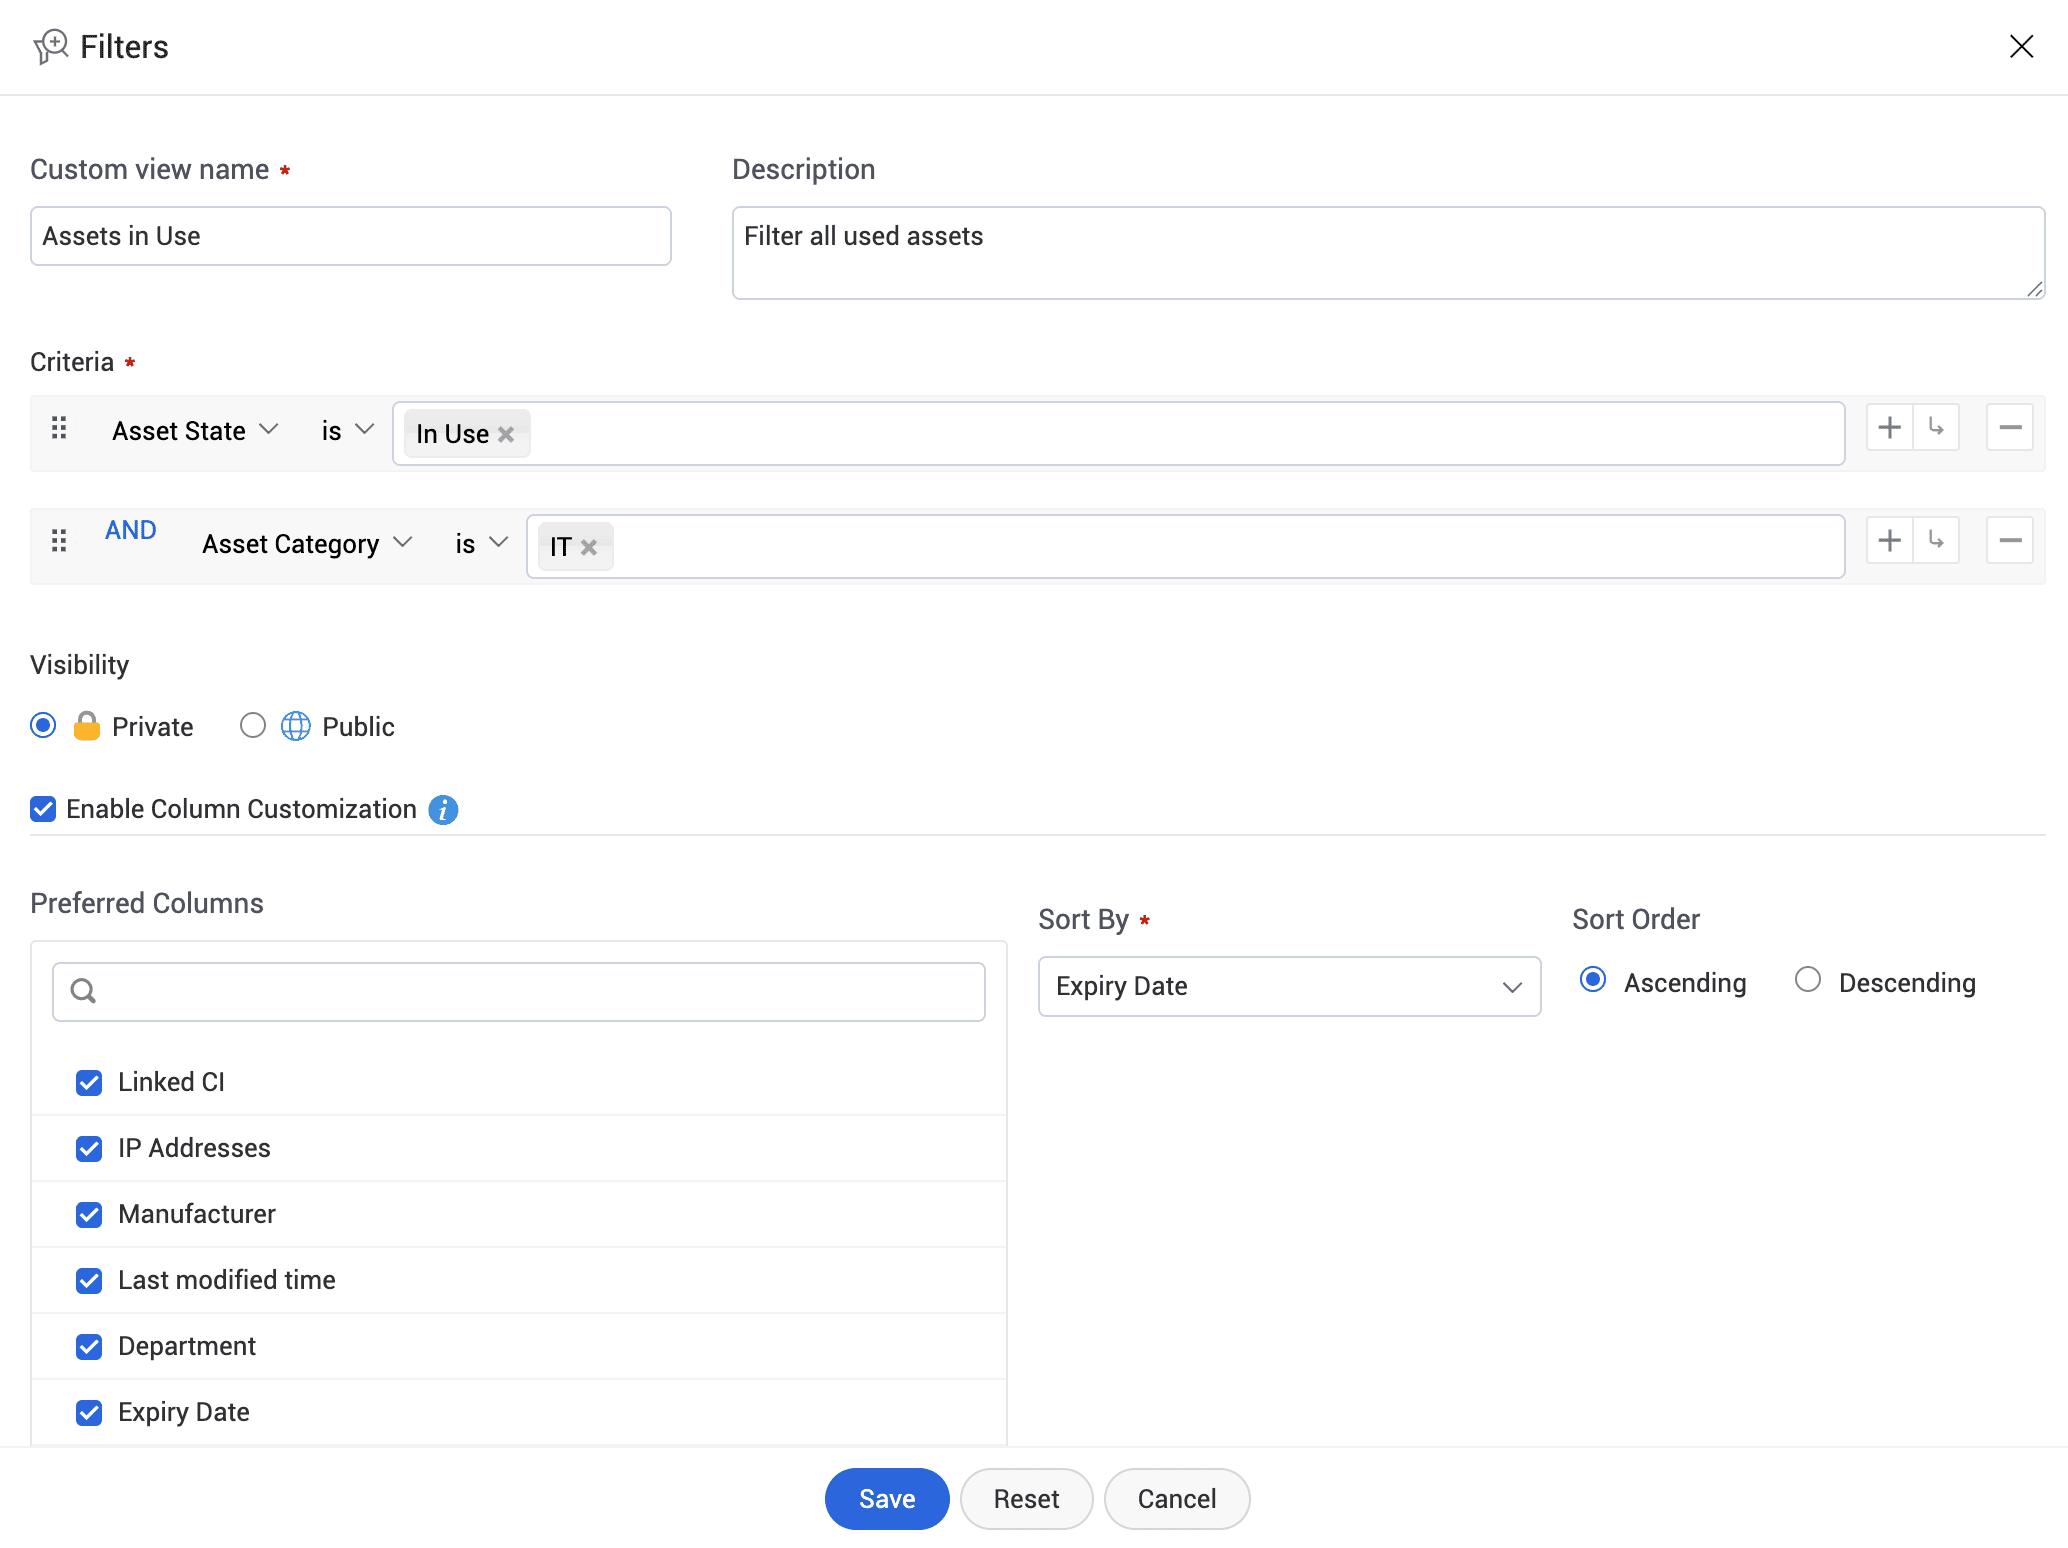Choose Descending sort order
This screenshot has height=1548, width=2068.
[1808, 980]
